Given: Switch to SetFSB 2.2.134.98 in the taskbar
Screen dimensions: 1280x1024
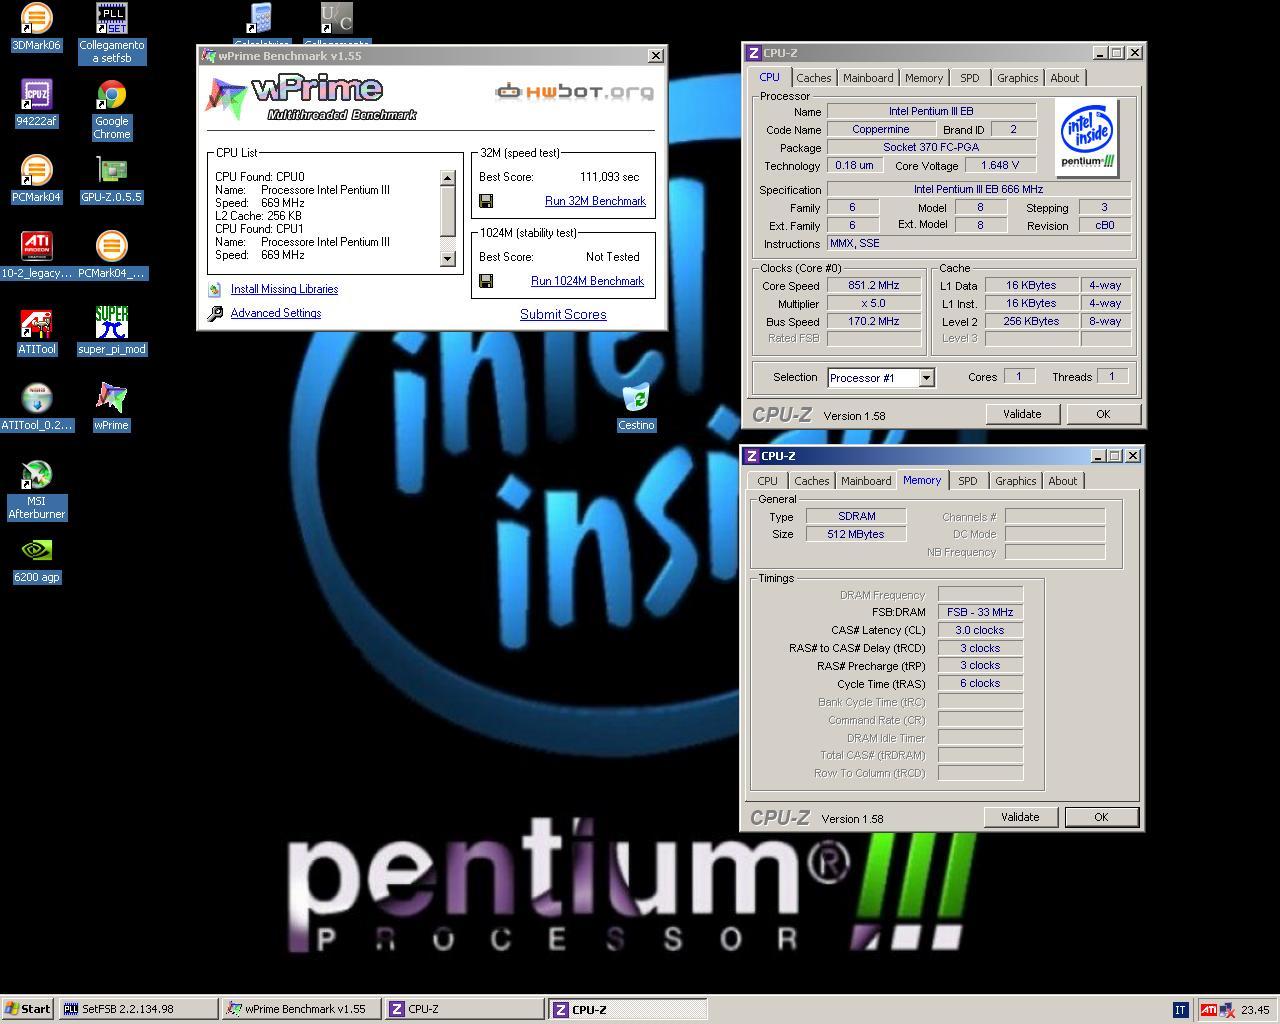Looking at the screenshot, I should click(138, 1009).
